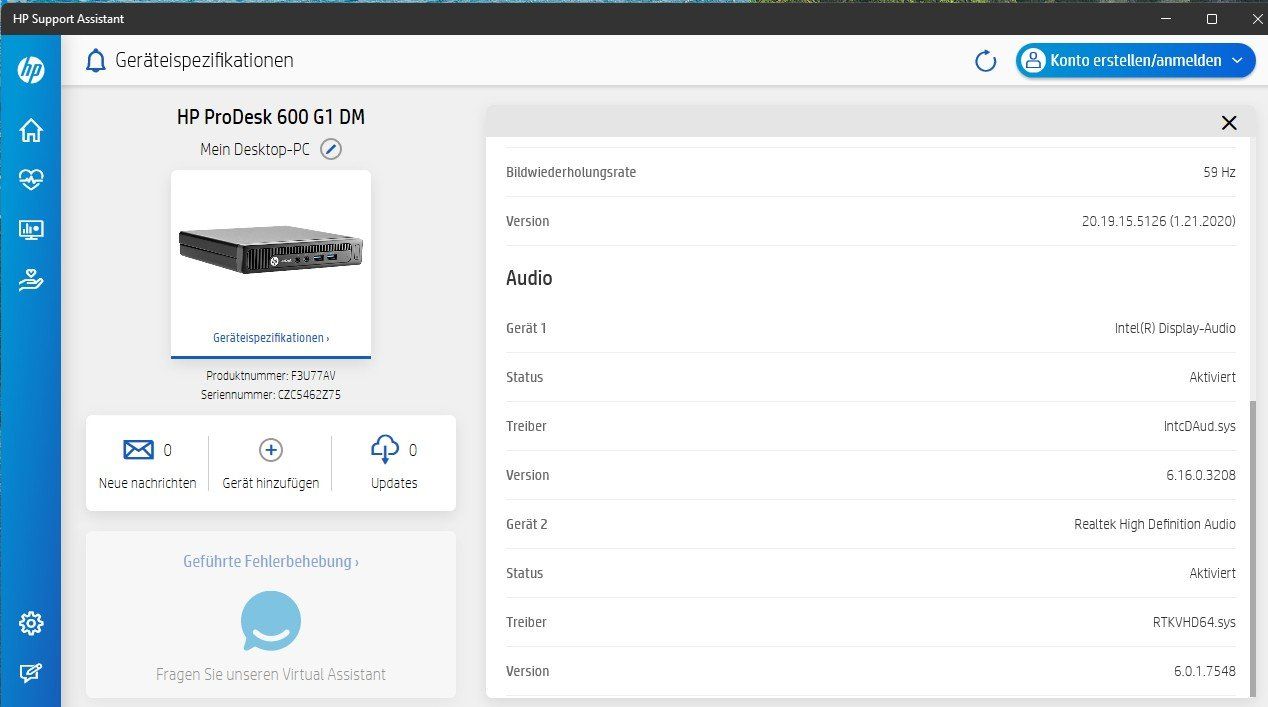This screenshot has width=1268, height=707.
Task: Open the Neue nachrichten envelope icon
Action: pos(138,450)
